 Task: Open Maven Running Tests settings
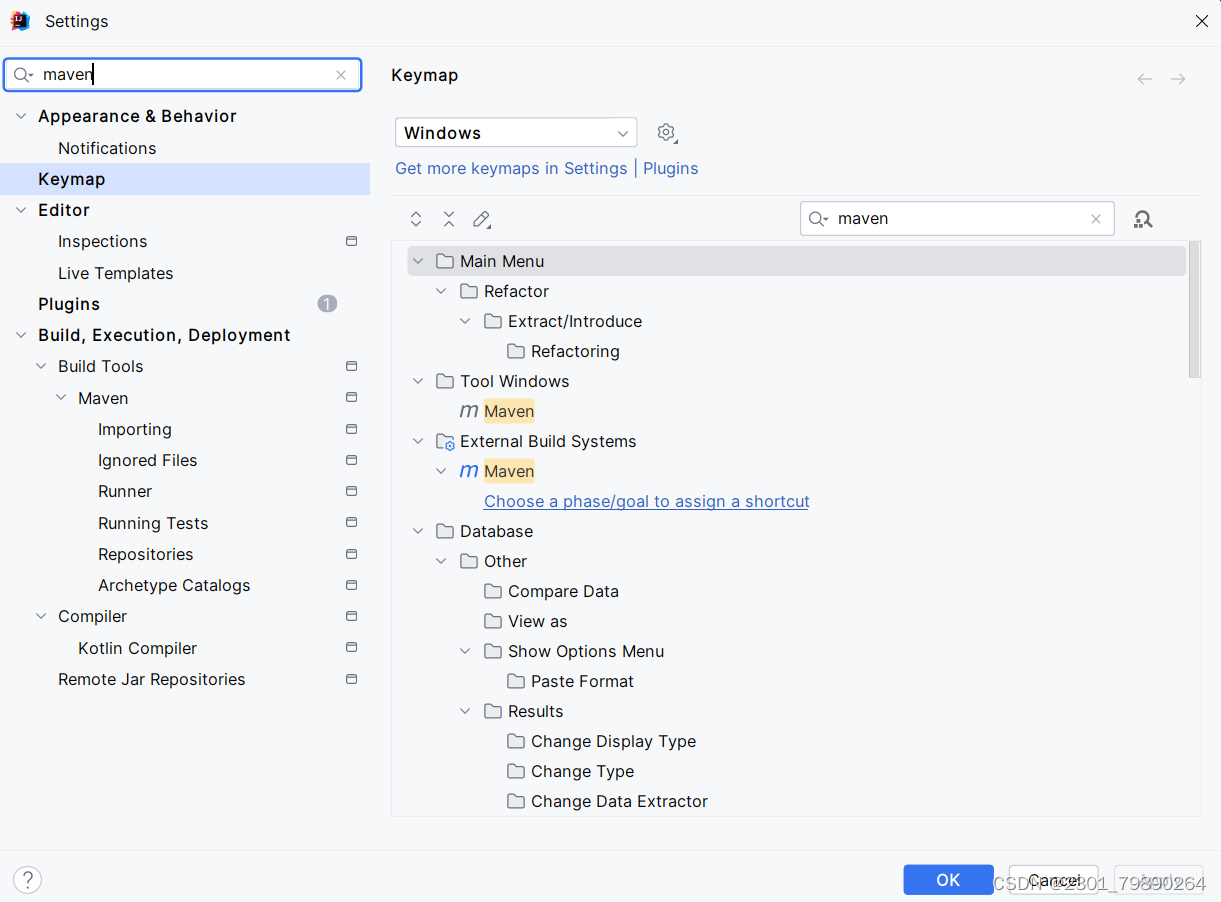click(x=153, y=523)
